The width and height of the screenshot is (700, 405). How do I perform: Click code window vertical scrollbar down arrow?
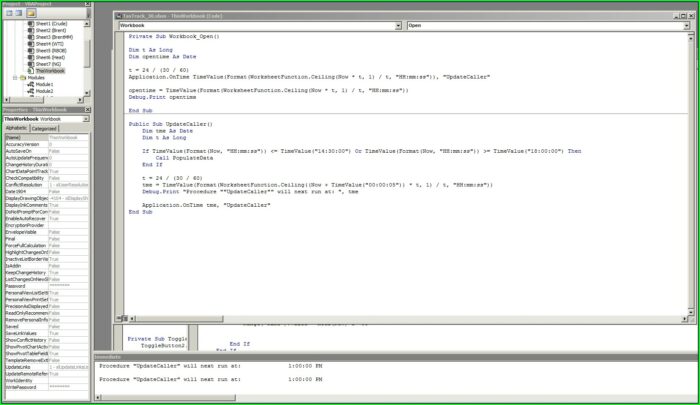(x=691, y=312)
